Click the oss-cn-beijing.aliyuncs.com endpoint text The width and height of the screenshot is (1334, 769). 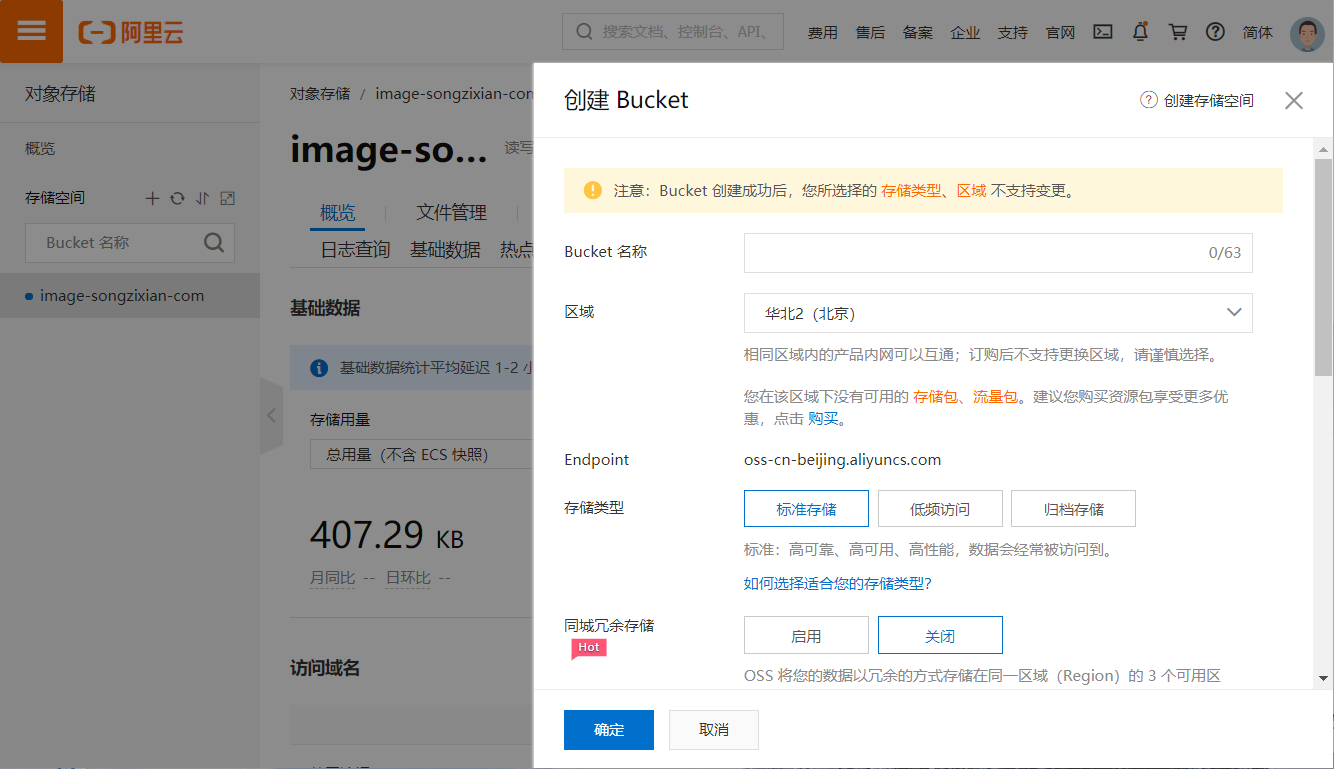coord(843,460)
